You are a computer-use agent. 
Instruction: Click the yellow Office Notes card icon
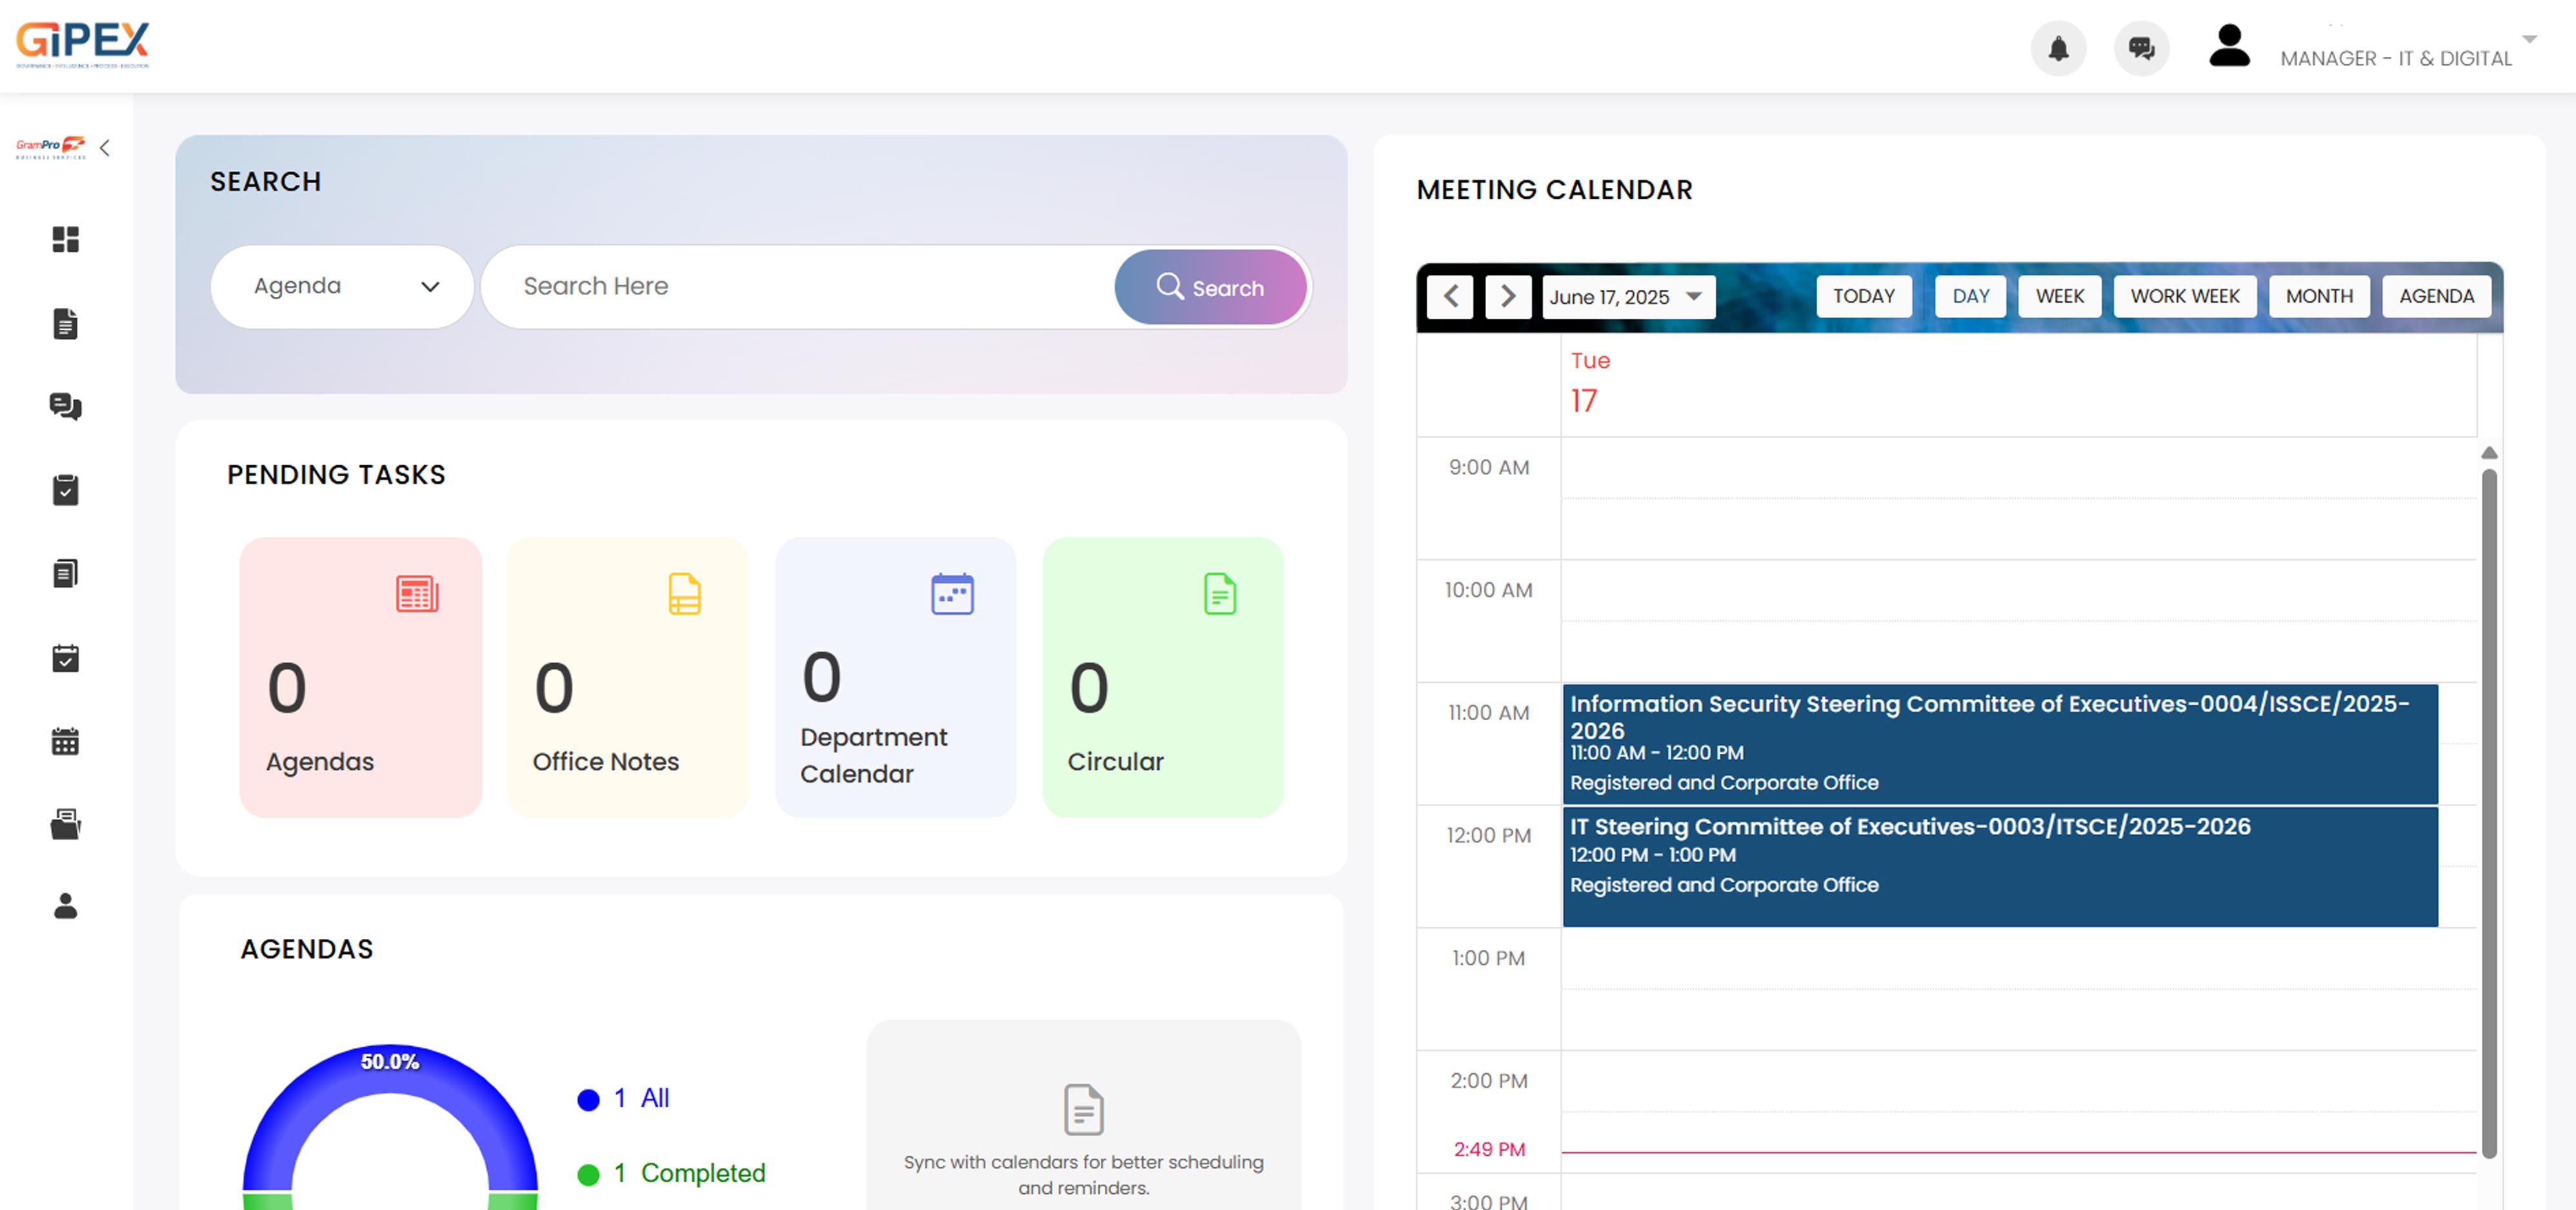click(684, 594)
